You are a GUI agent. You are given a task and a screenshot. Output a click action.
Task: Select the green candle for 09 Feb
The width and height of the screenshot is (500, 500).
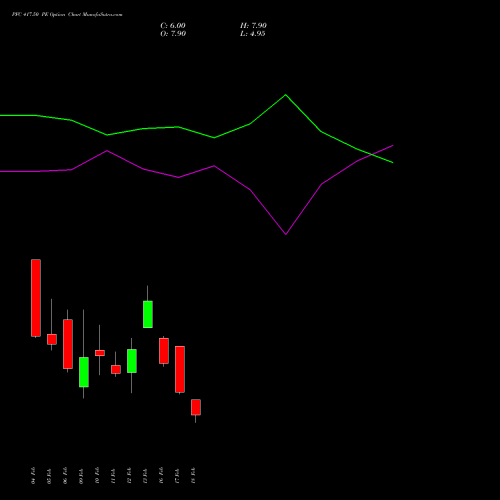[84, 372]
